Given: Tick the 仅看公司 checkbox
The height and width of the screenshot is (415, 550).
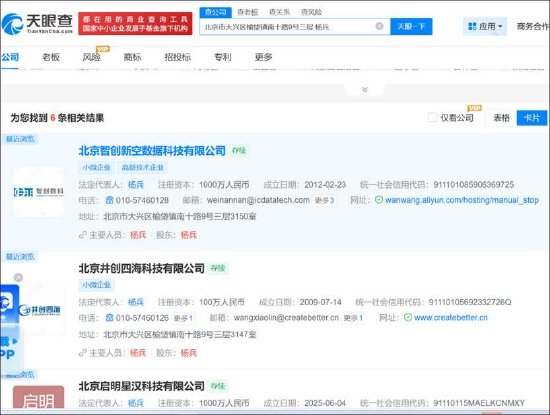Looking at the screenshot, I should coord(432,118).
